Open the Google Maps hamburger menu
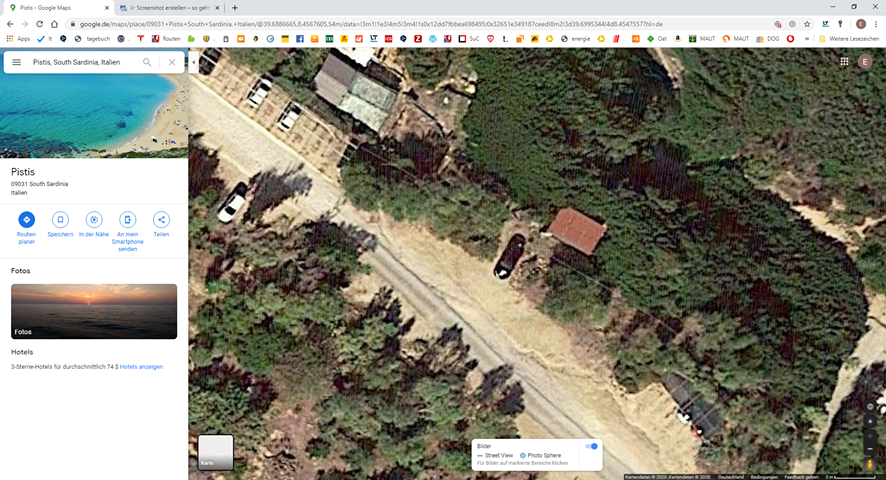 [16, 62]
